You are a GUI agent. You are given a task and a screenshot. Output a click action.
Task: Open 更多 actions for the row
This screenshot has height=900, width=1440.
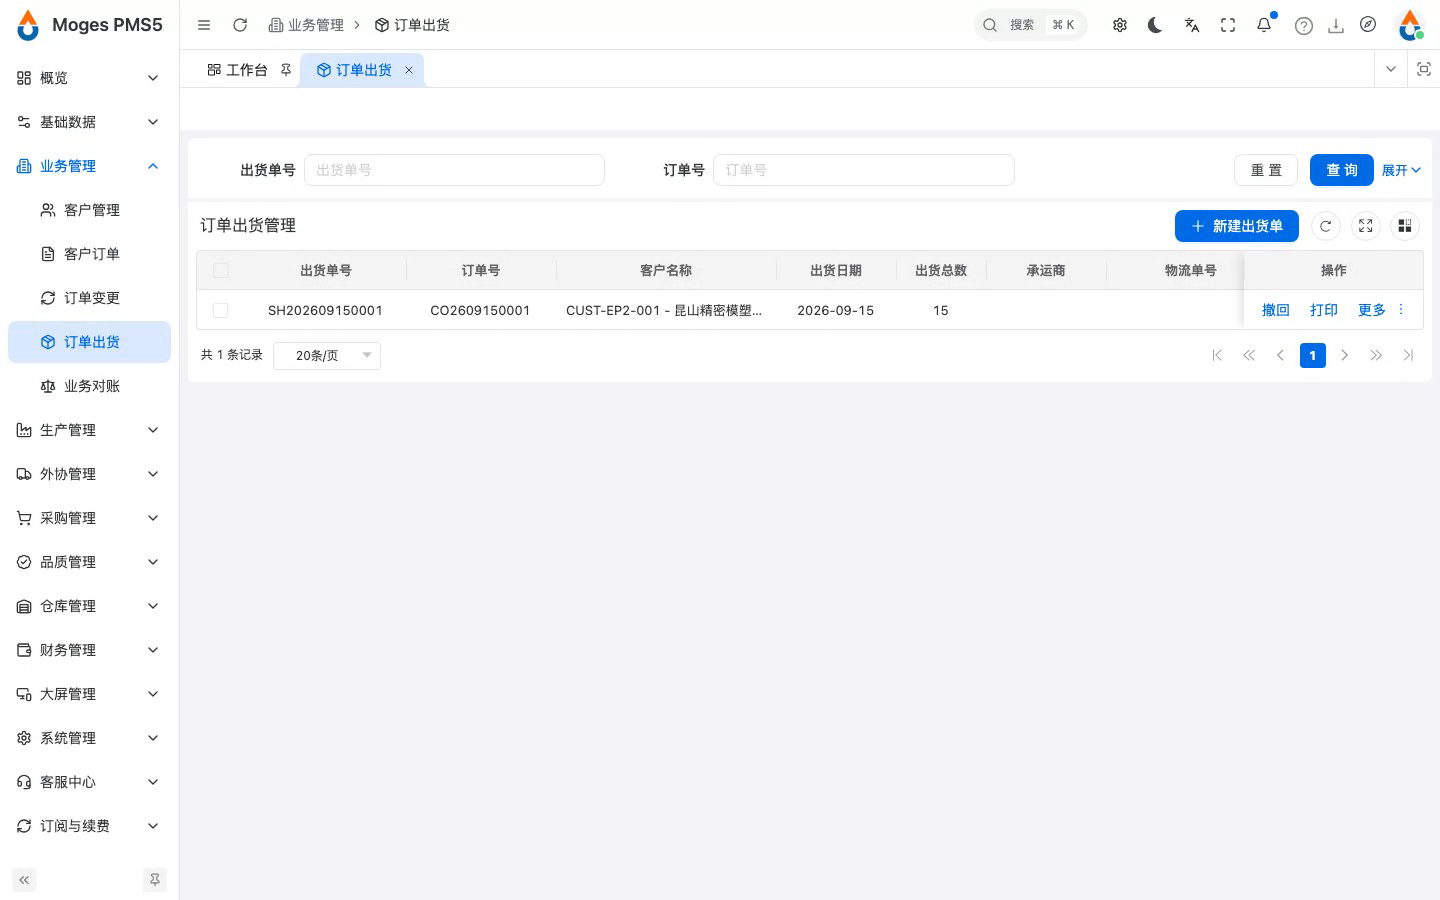1381,310
